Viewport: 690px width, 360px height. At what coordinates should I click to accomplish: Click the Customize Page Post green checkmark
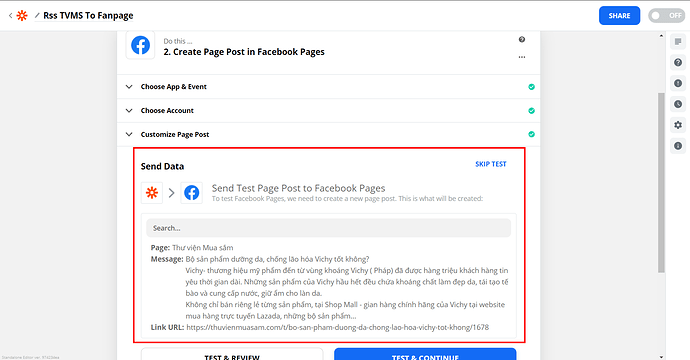[x=531, y=134]
